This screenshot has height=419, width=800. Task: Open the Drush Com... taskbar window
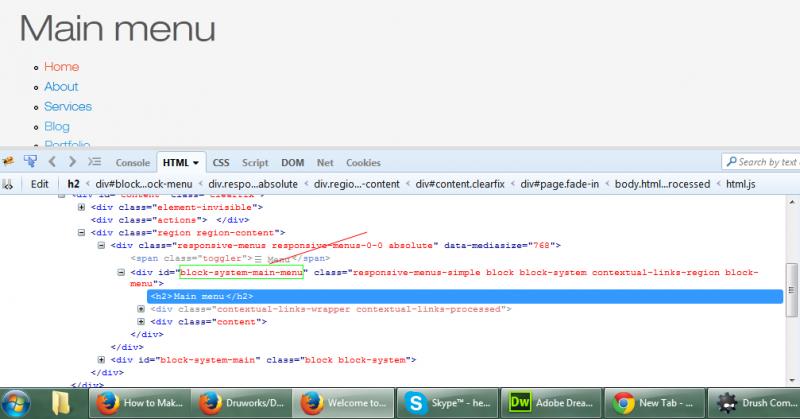tap(755, 403)
